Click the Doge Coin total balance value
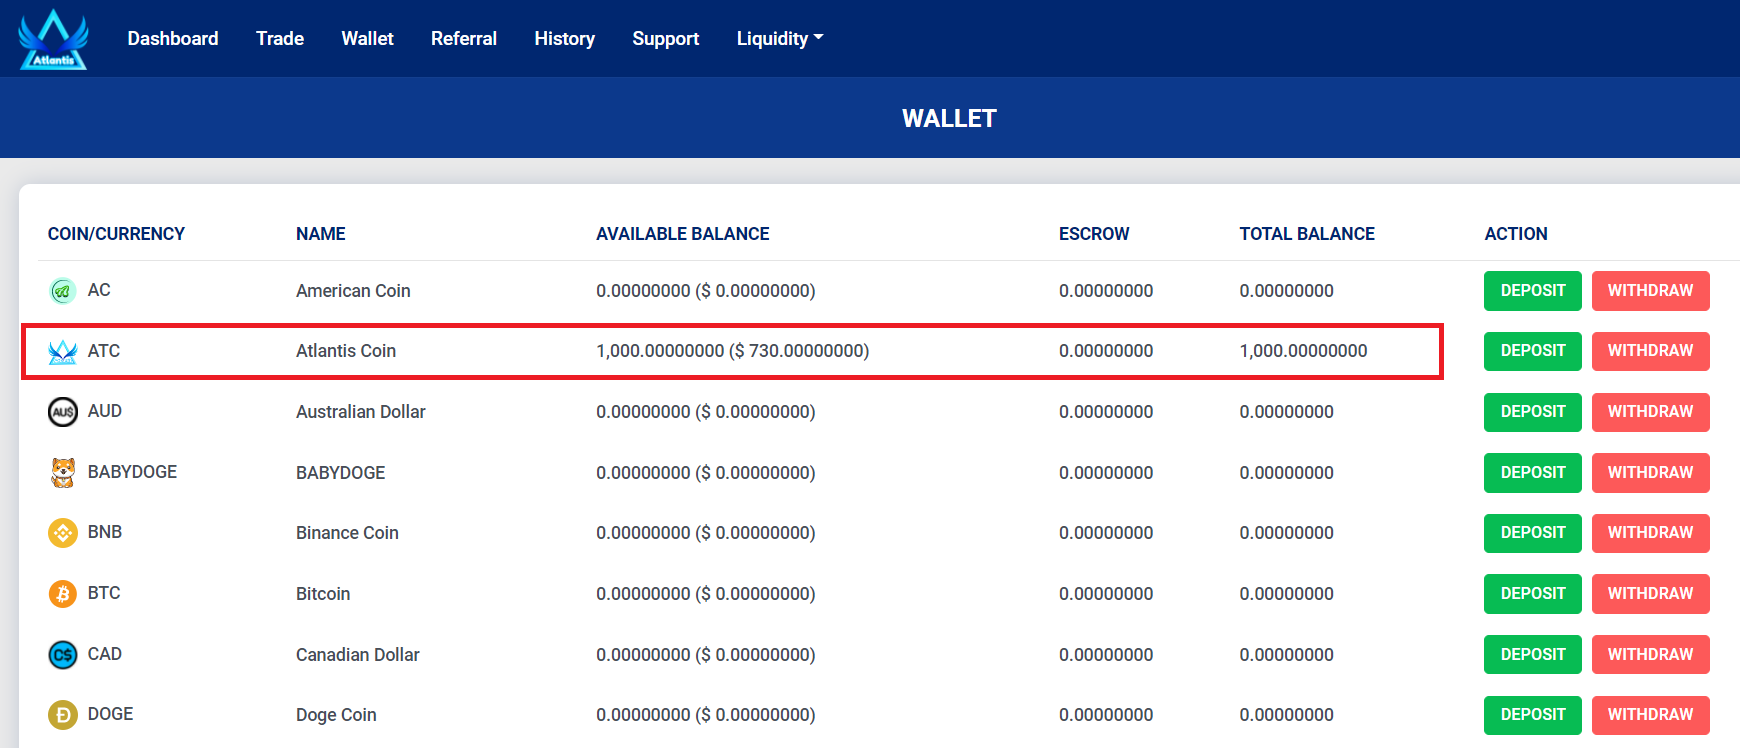The width and height of the screenshot is (1740, 748). (1286, 715)
